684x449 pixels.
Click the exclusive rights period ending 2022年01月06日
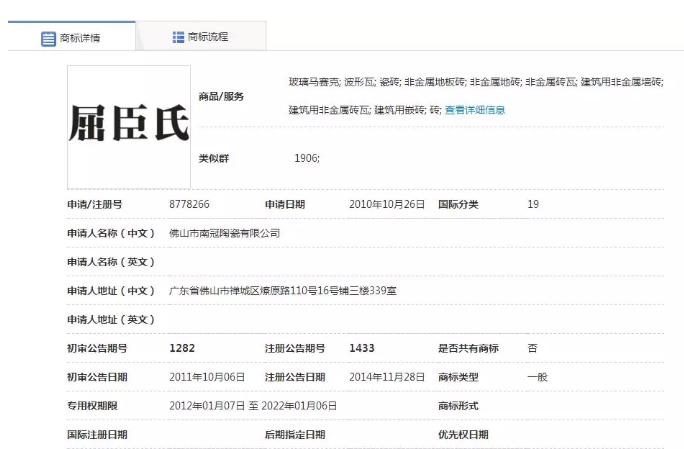click(x=299, y=406)
